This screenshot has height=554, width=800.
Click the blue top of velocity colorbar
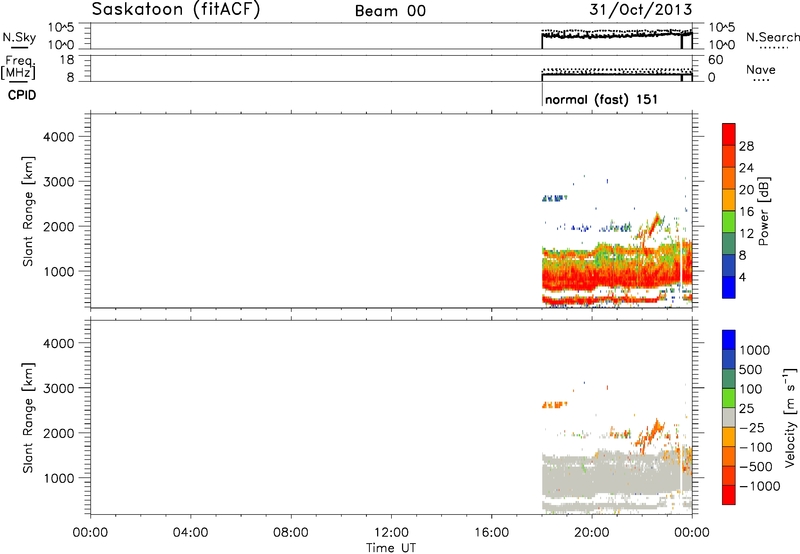(729, 340)
